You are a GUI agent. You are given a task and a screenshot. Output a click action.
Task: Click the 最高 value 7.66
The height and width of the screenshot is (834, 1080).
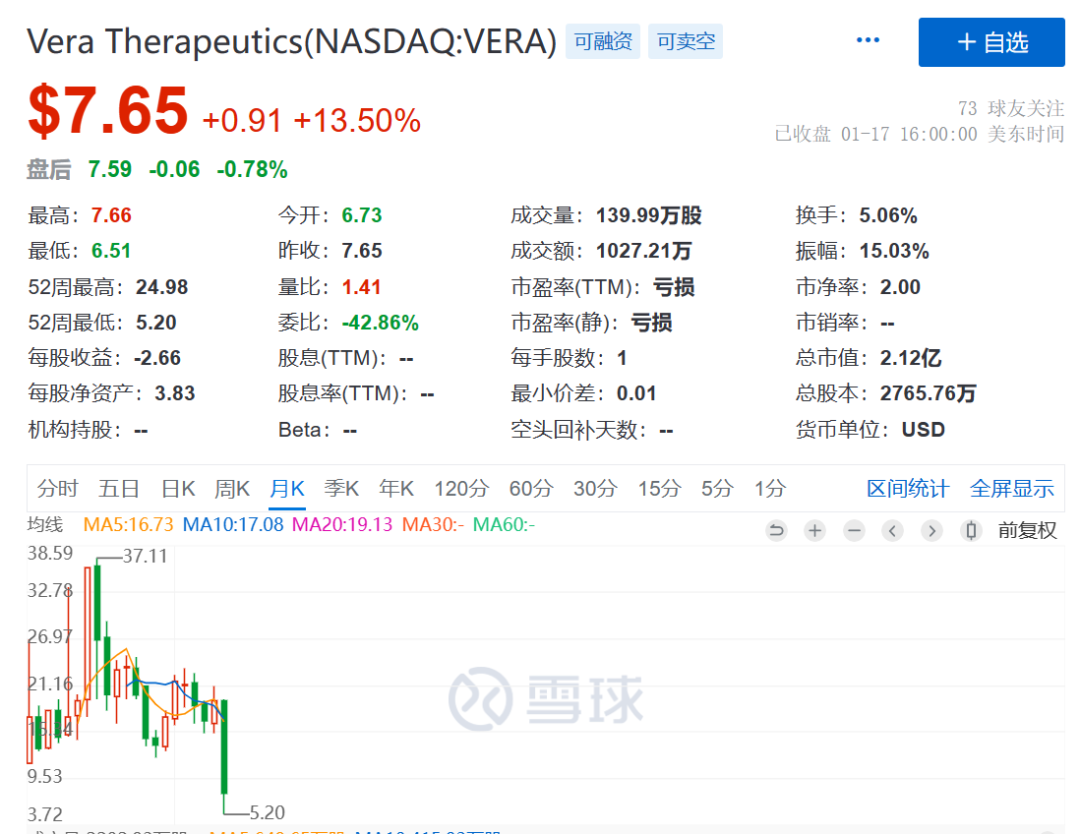111,216
